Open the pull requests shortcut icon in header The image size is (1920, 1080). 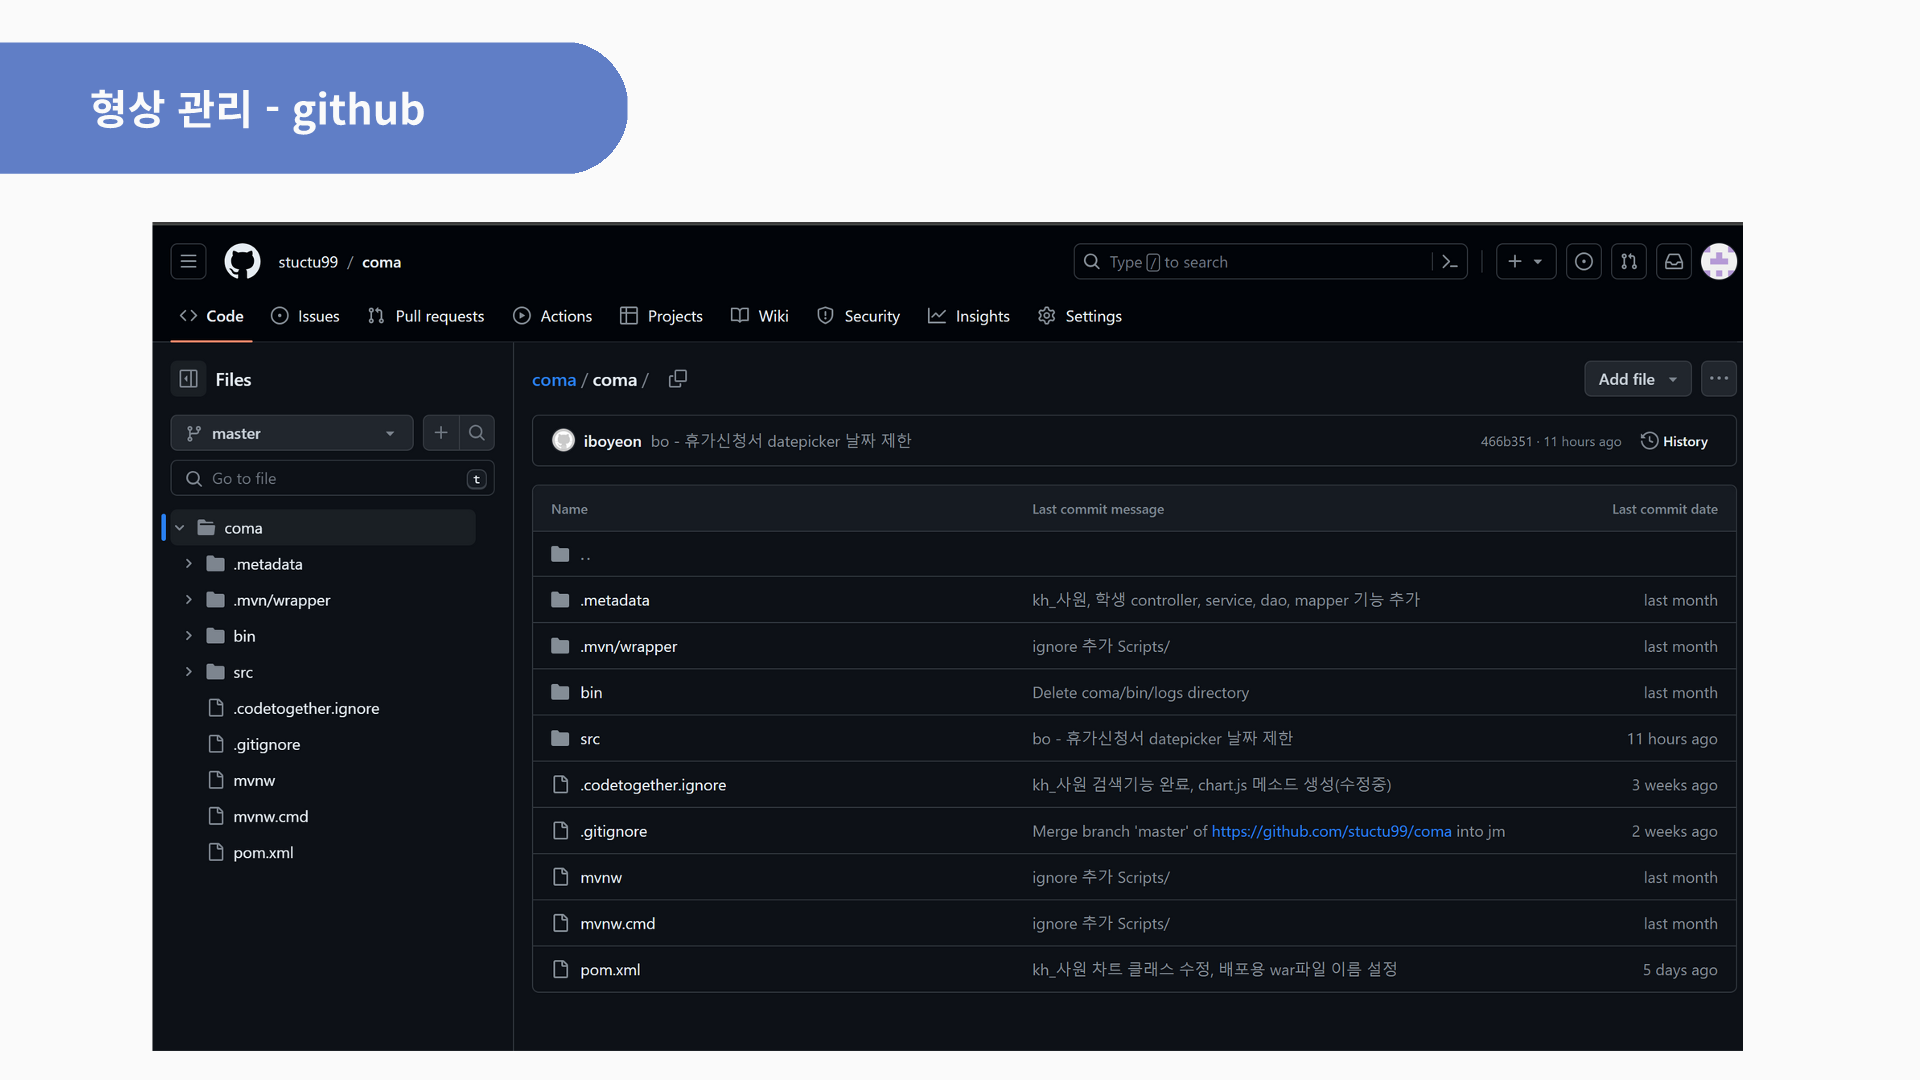pos(1628,261)
